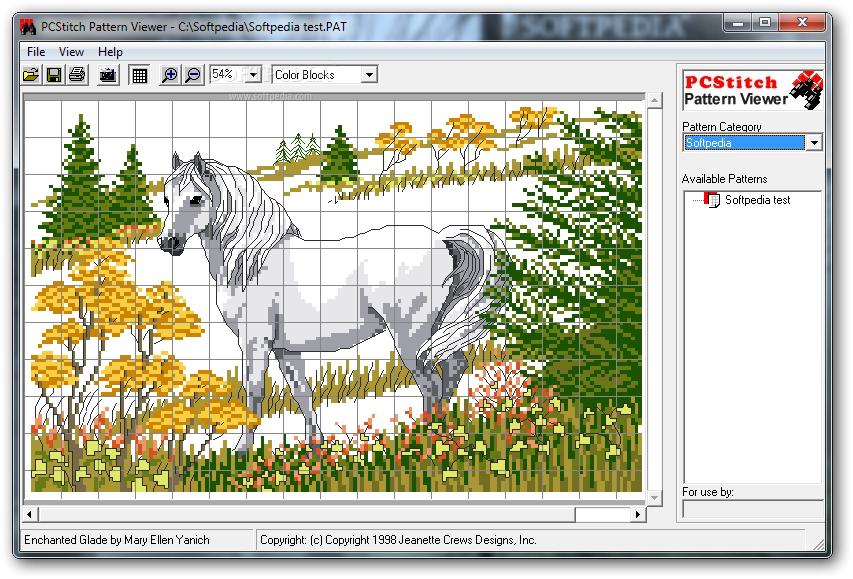Expand the Pattern Category dropdown arrow
Viewport: 853px width, 579px height.
[814, 143]
